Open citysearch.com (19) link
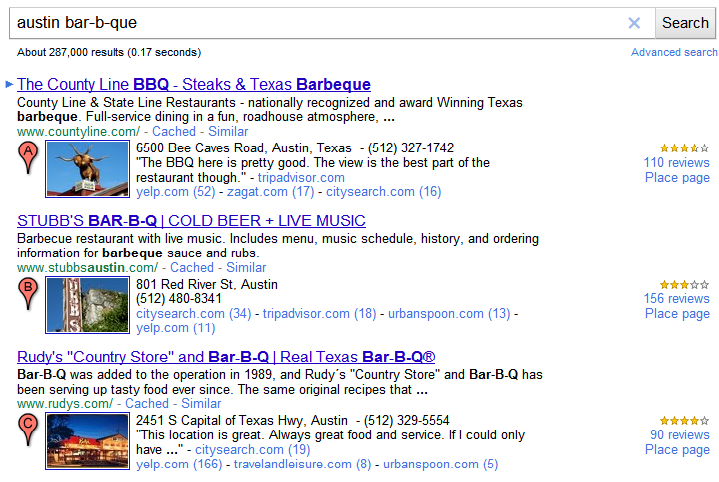This screenshot has width=719, height=482. (253, 449)
